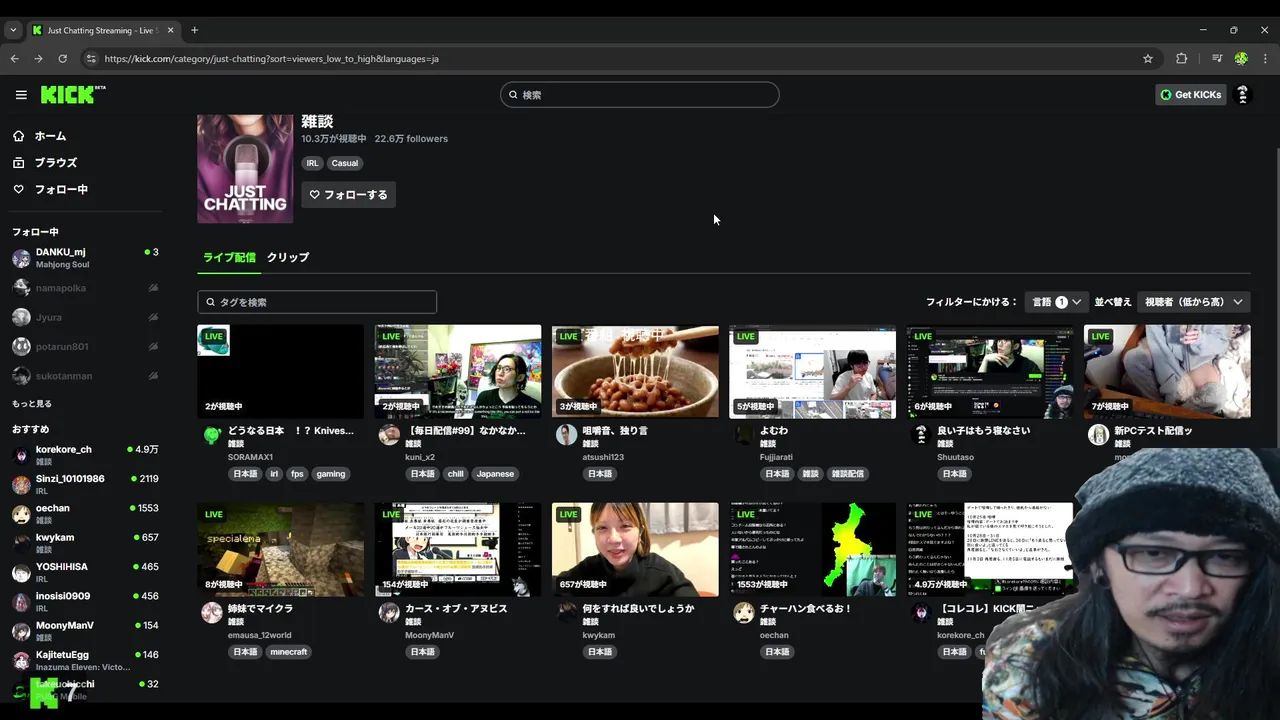Select the 雑談配信 tag under よむわ
Image resolution: width=1280 pixels, height=720 pixels.
[x=848, y=474]
